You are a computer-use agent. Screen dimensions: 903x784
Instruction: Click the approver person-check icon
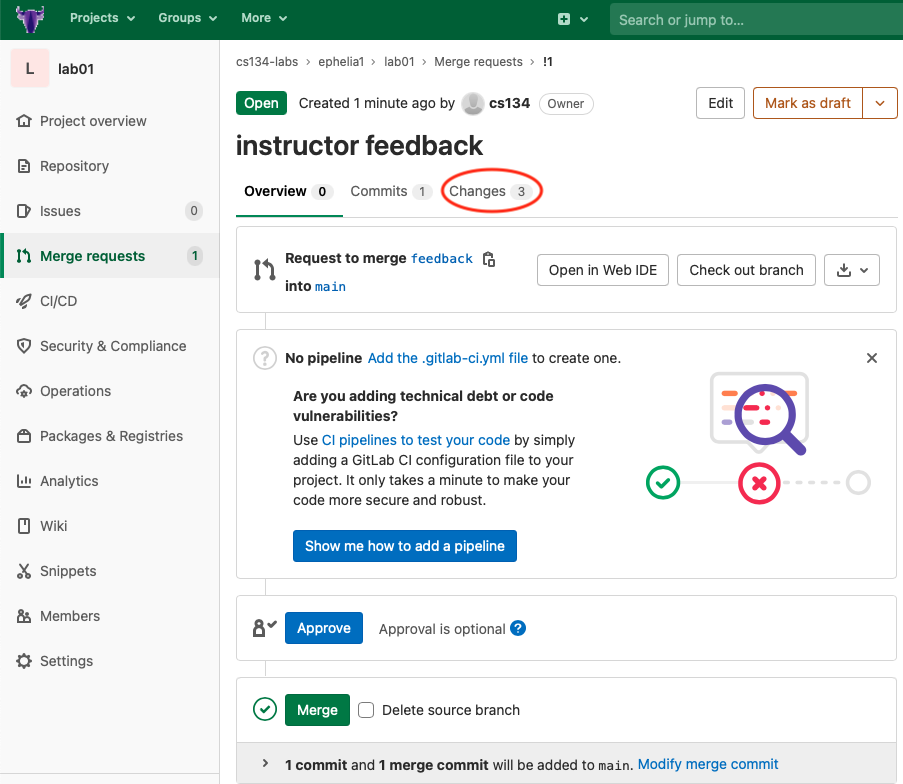coord(264,628)
